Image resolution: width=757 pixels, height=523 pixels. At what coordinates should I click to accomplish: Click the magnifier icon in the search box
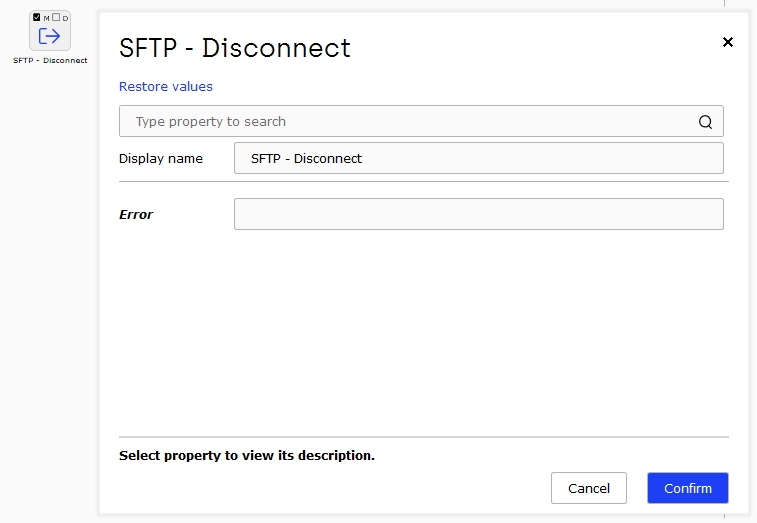pyautogui.click(x=705, y=122)
